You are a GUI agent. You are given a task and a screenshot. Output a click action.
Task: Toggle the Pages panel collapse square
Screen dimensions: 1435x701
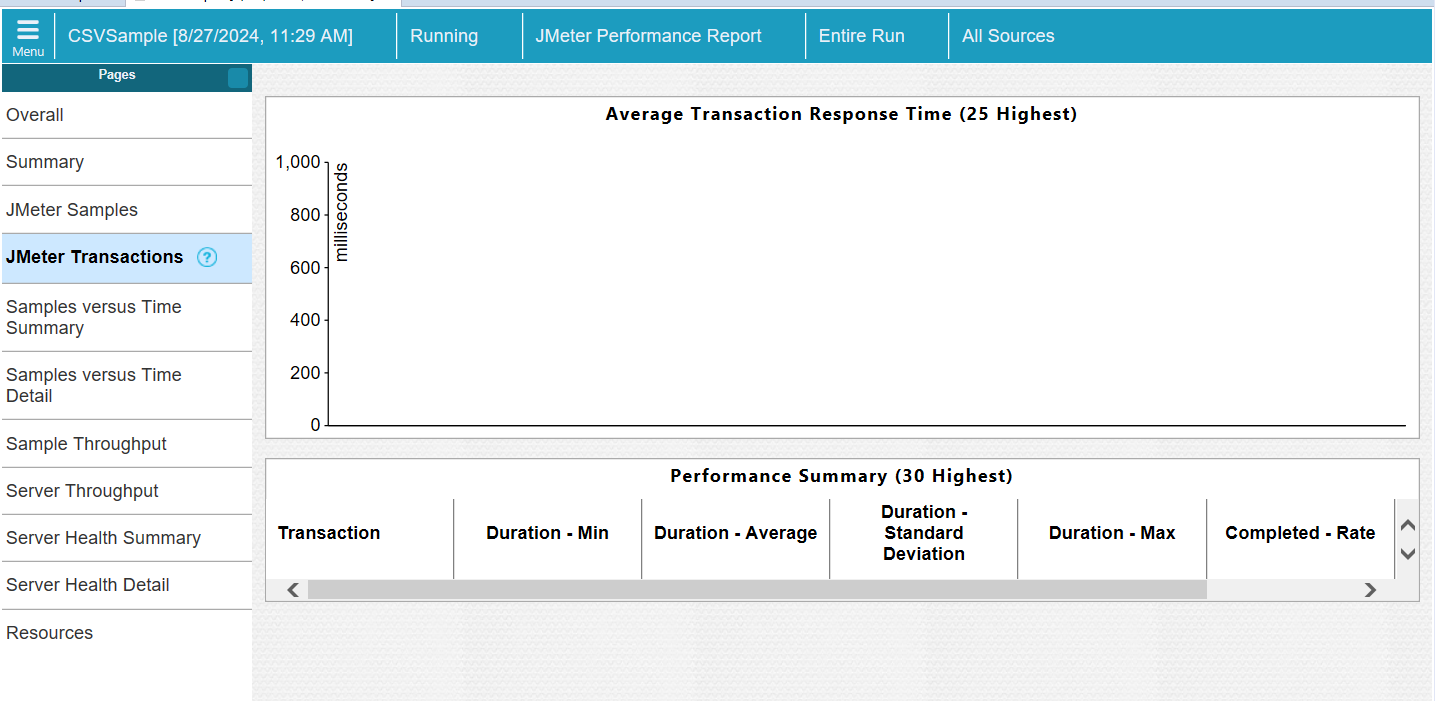238,78
